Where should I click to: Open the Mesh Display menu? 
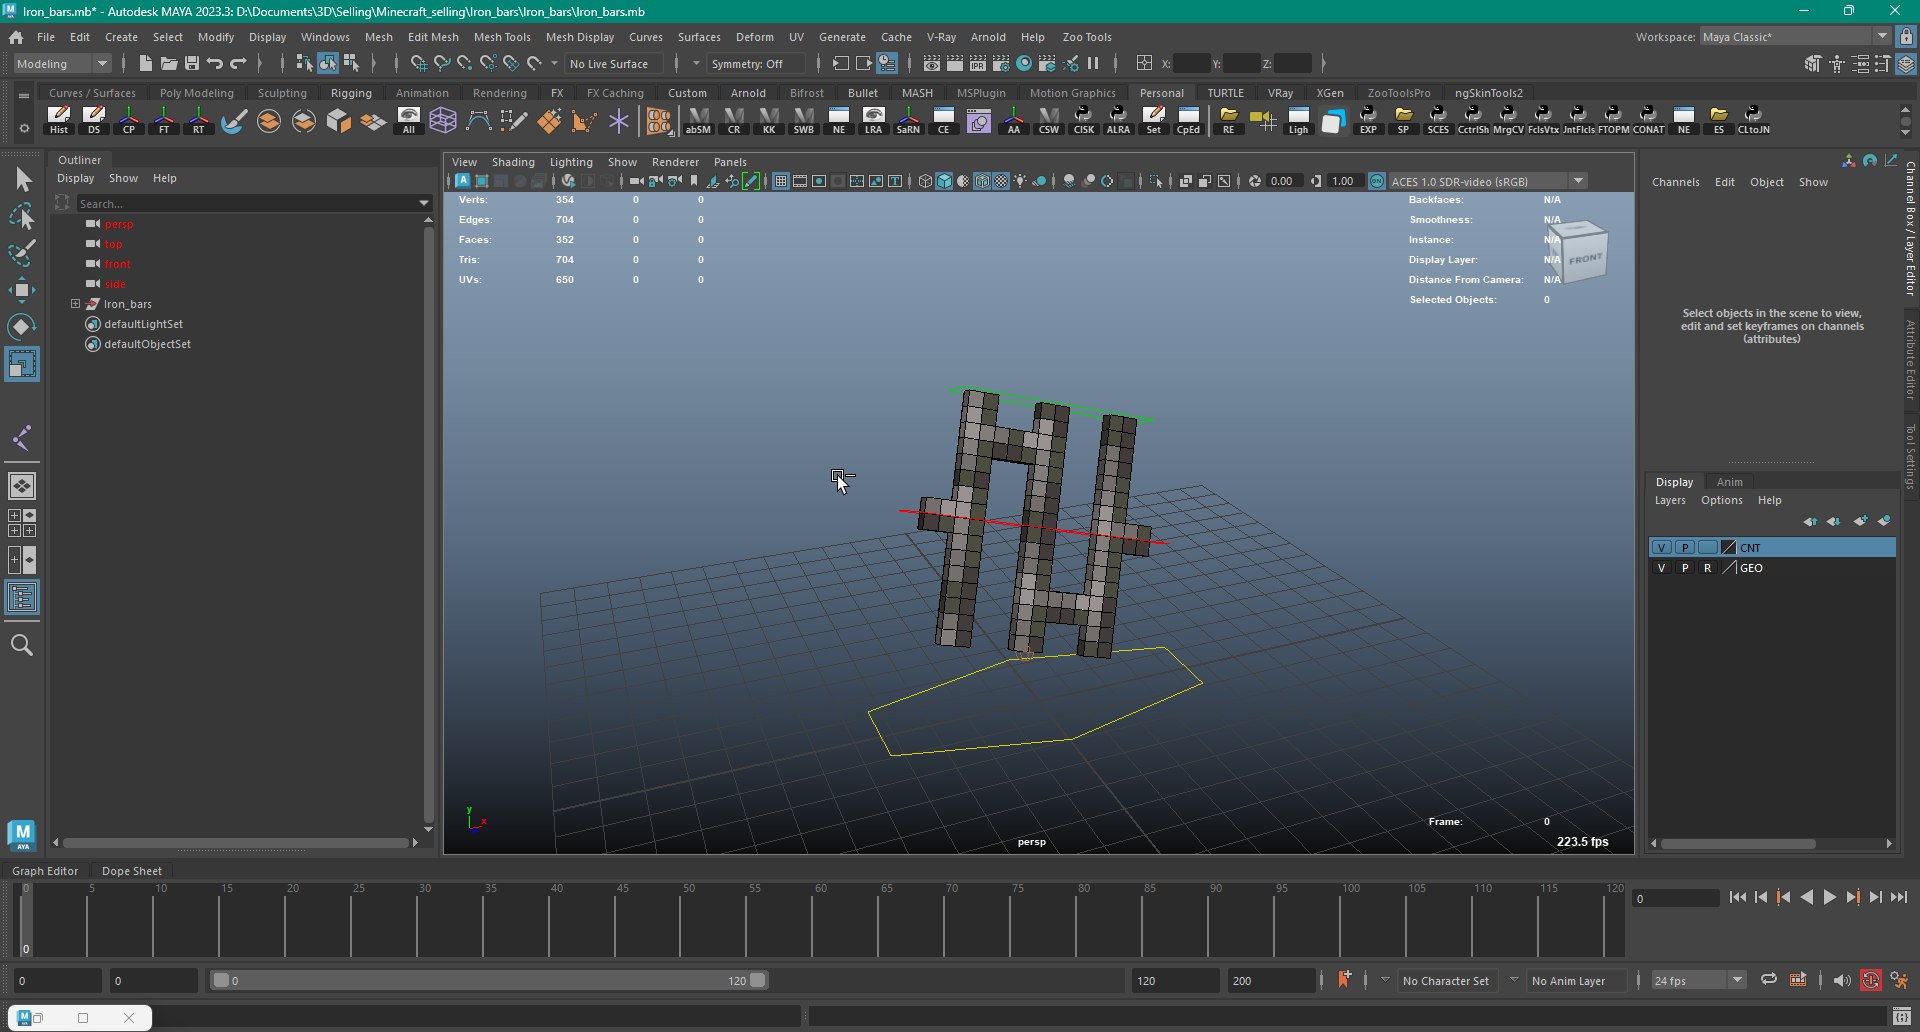(x=580, y=37)
